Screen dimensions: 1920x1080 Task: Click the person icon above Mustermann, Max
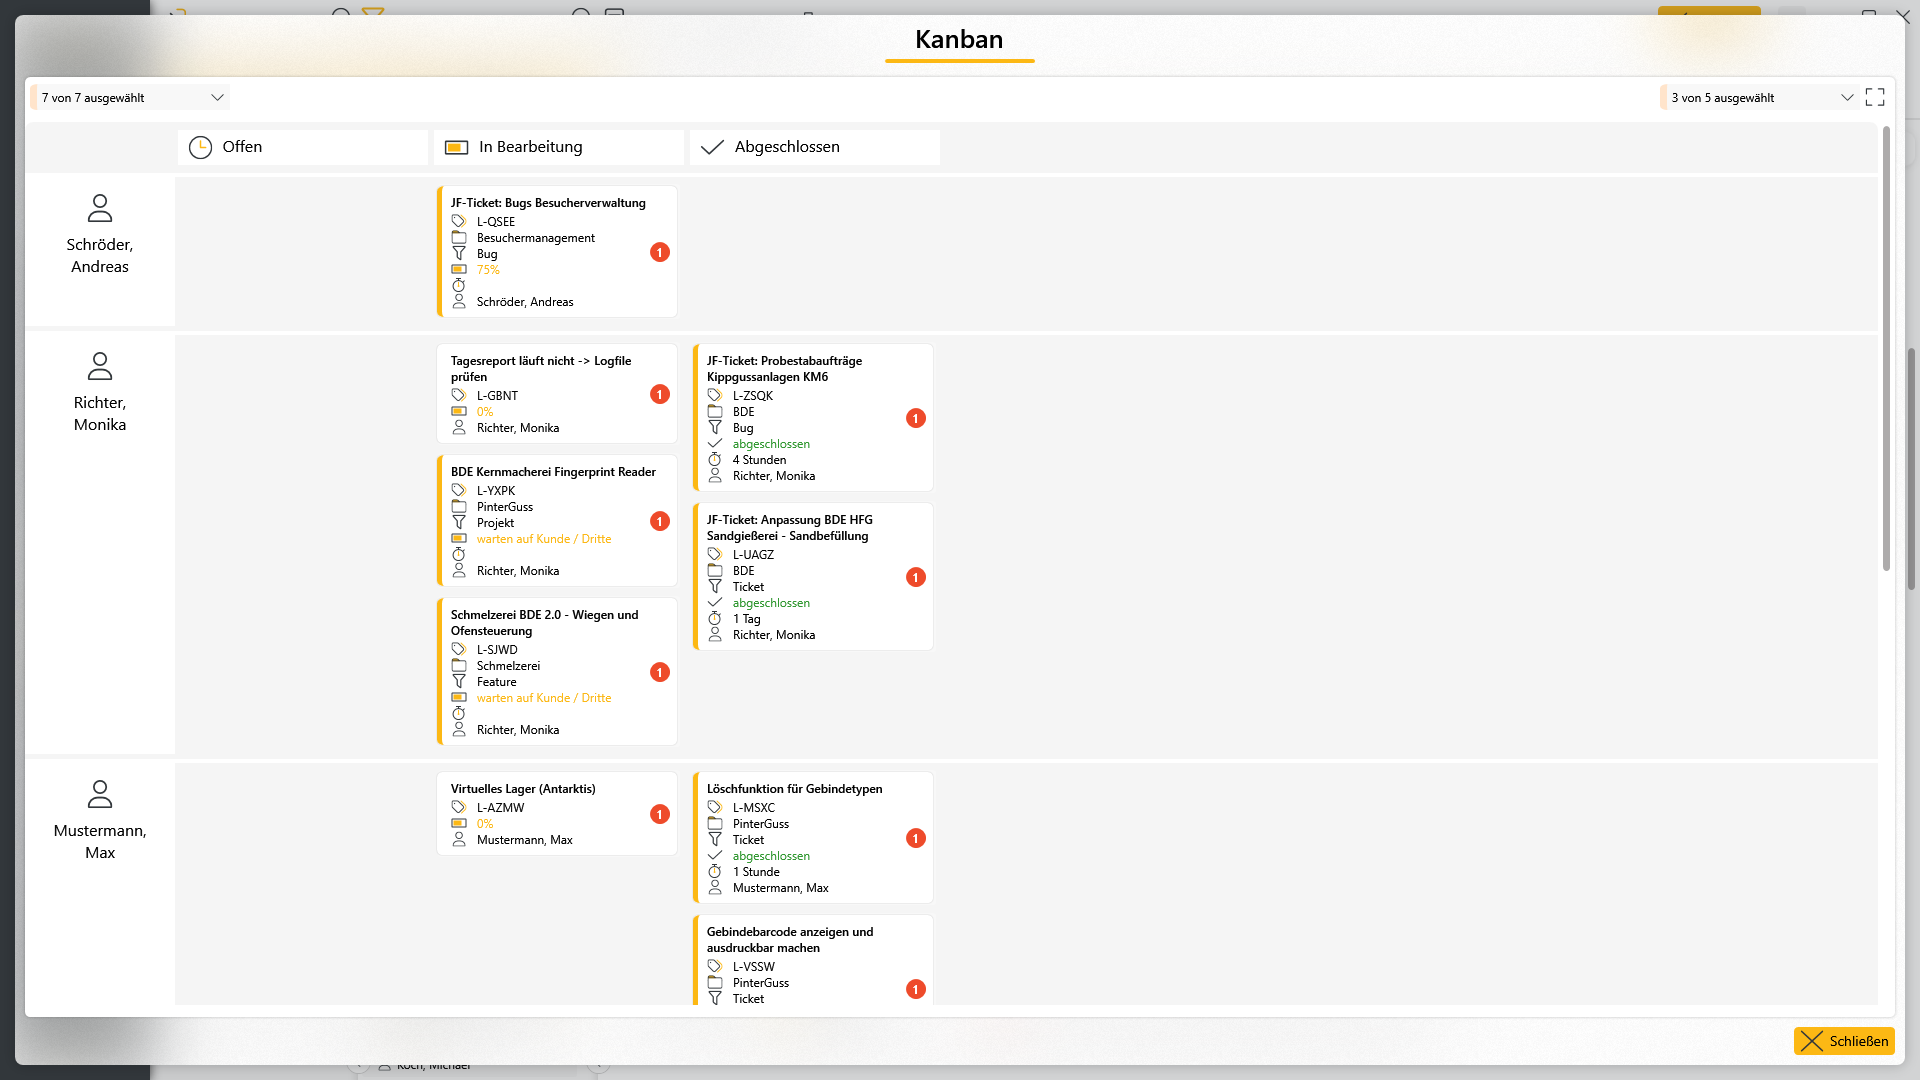point(100,794)
